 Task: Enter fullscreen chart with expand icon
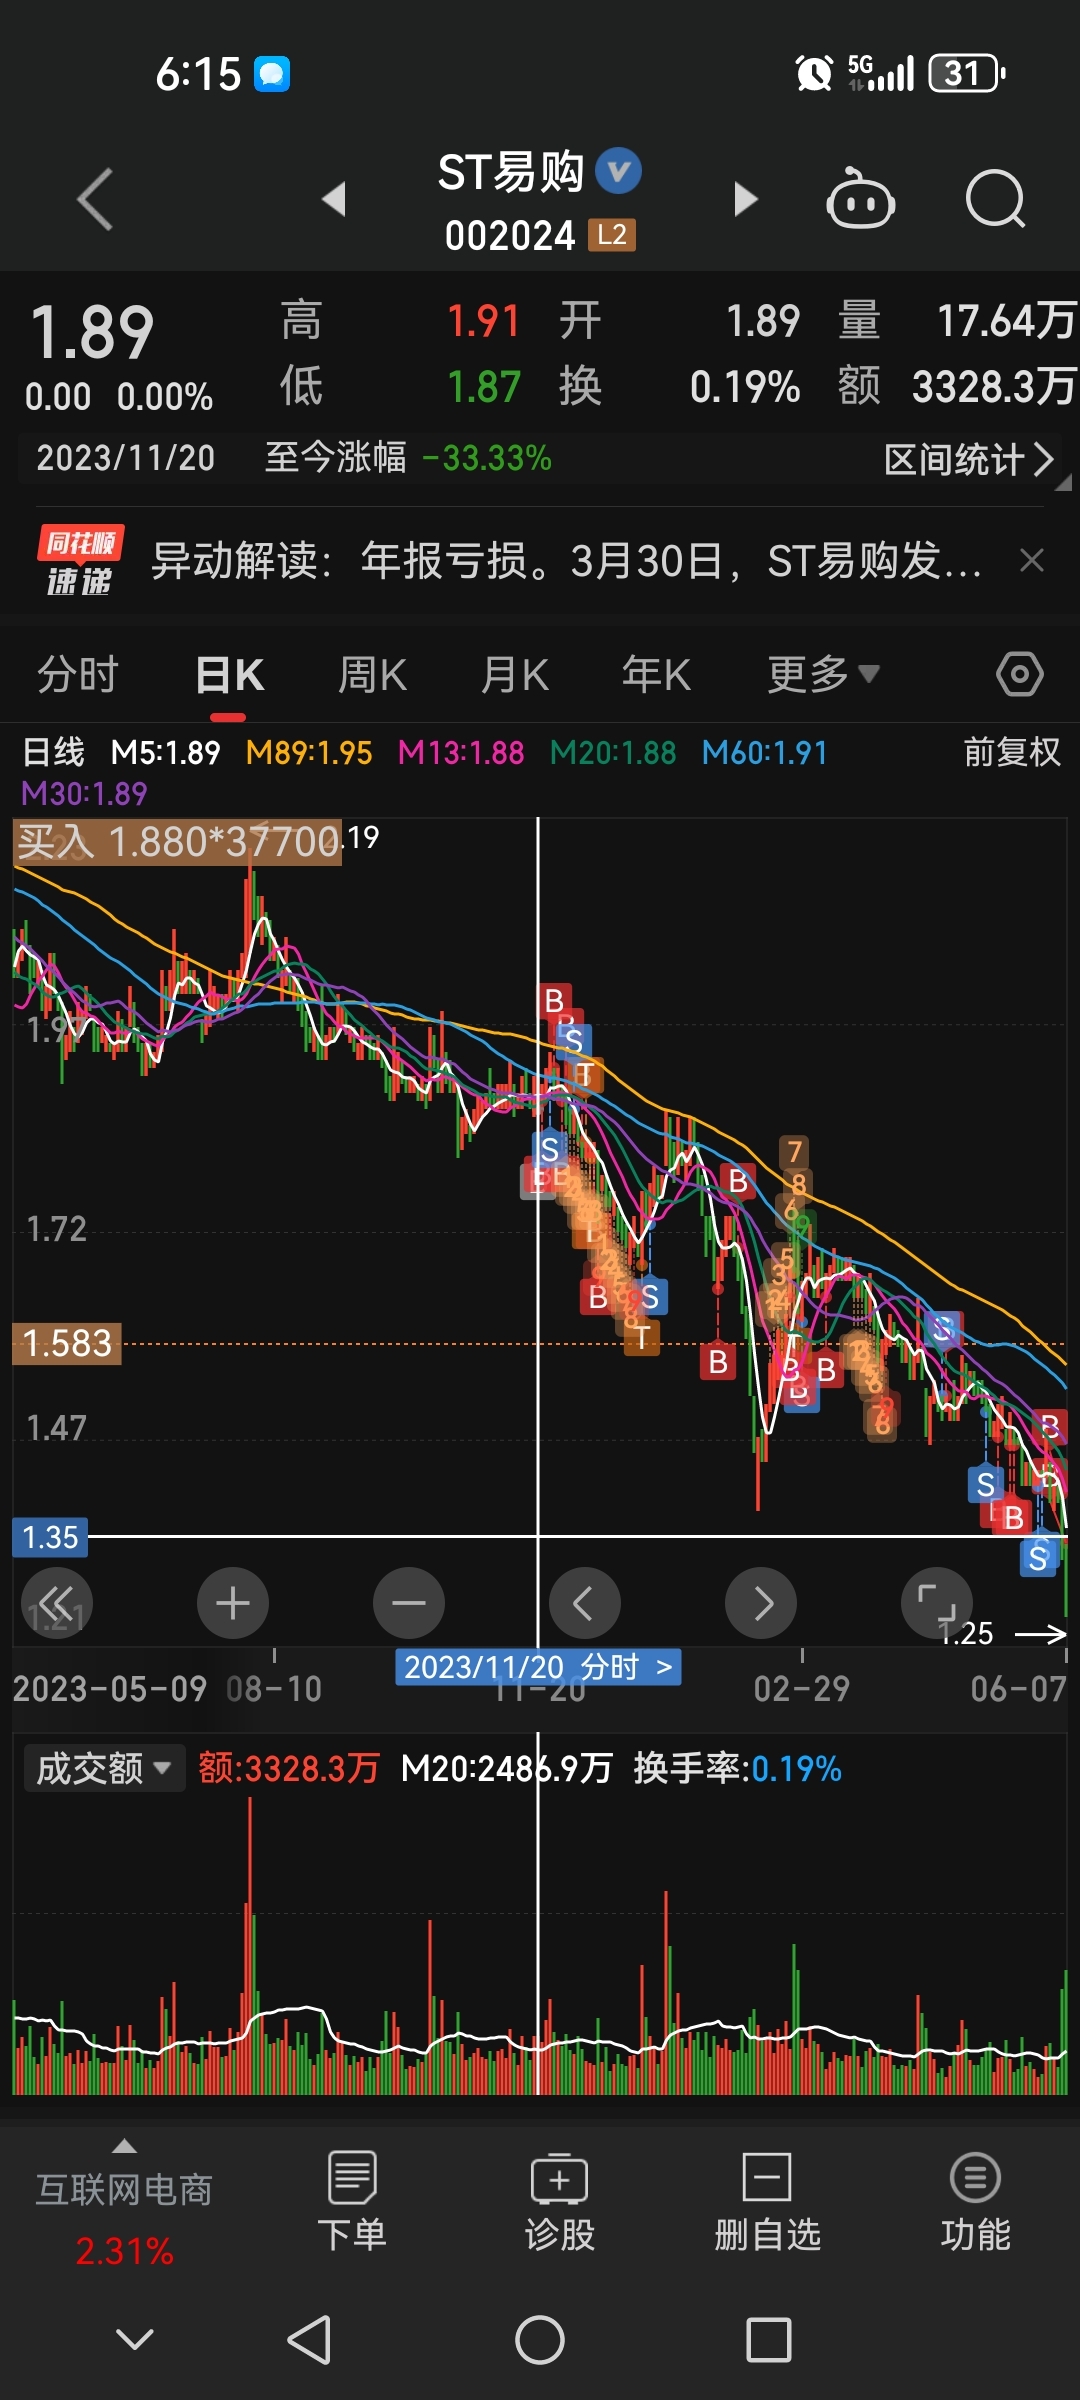[x=937, y=1603]
